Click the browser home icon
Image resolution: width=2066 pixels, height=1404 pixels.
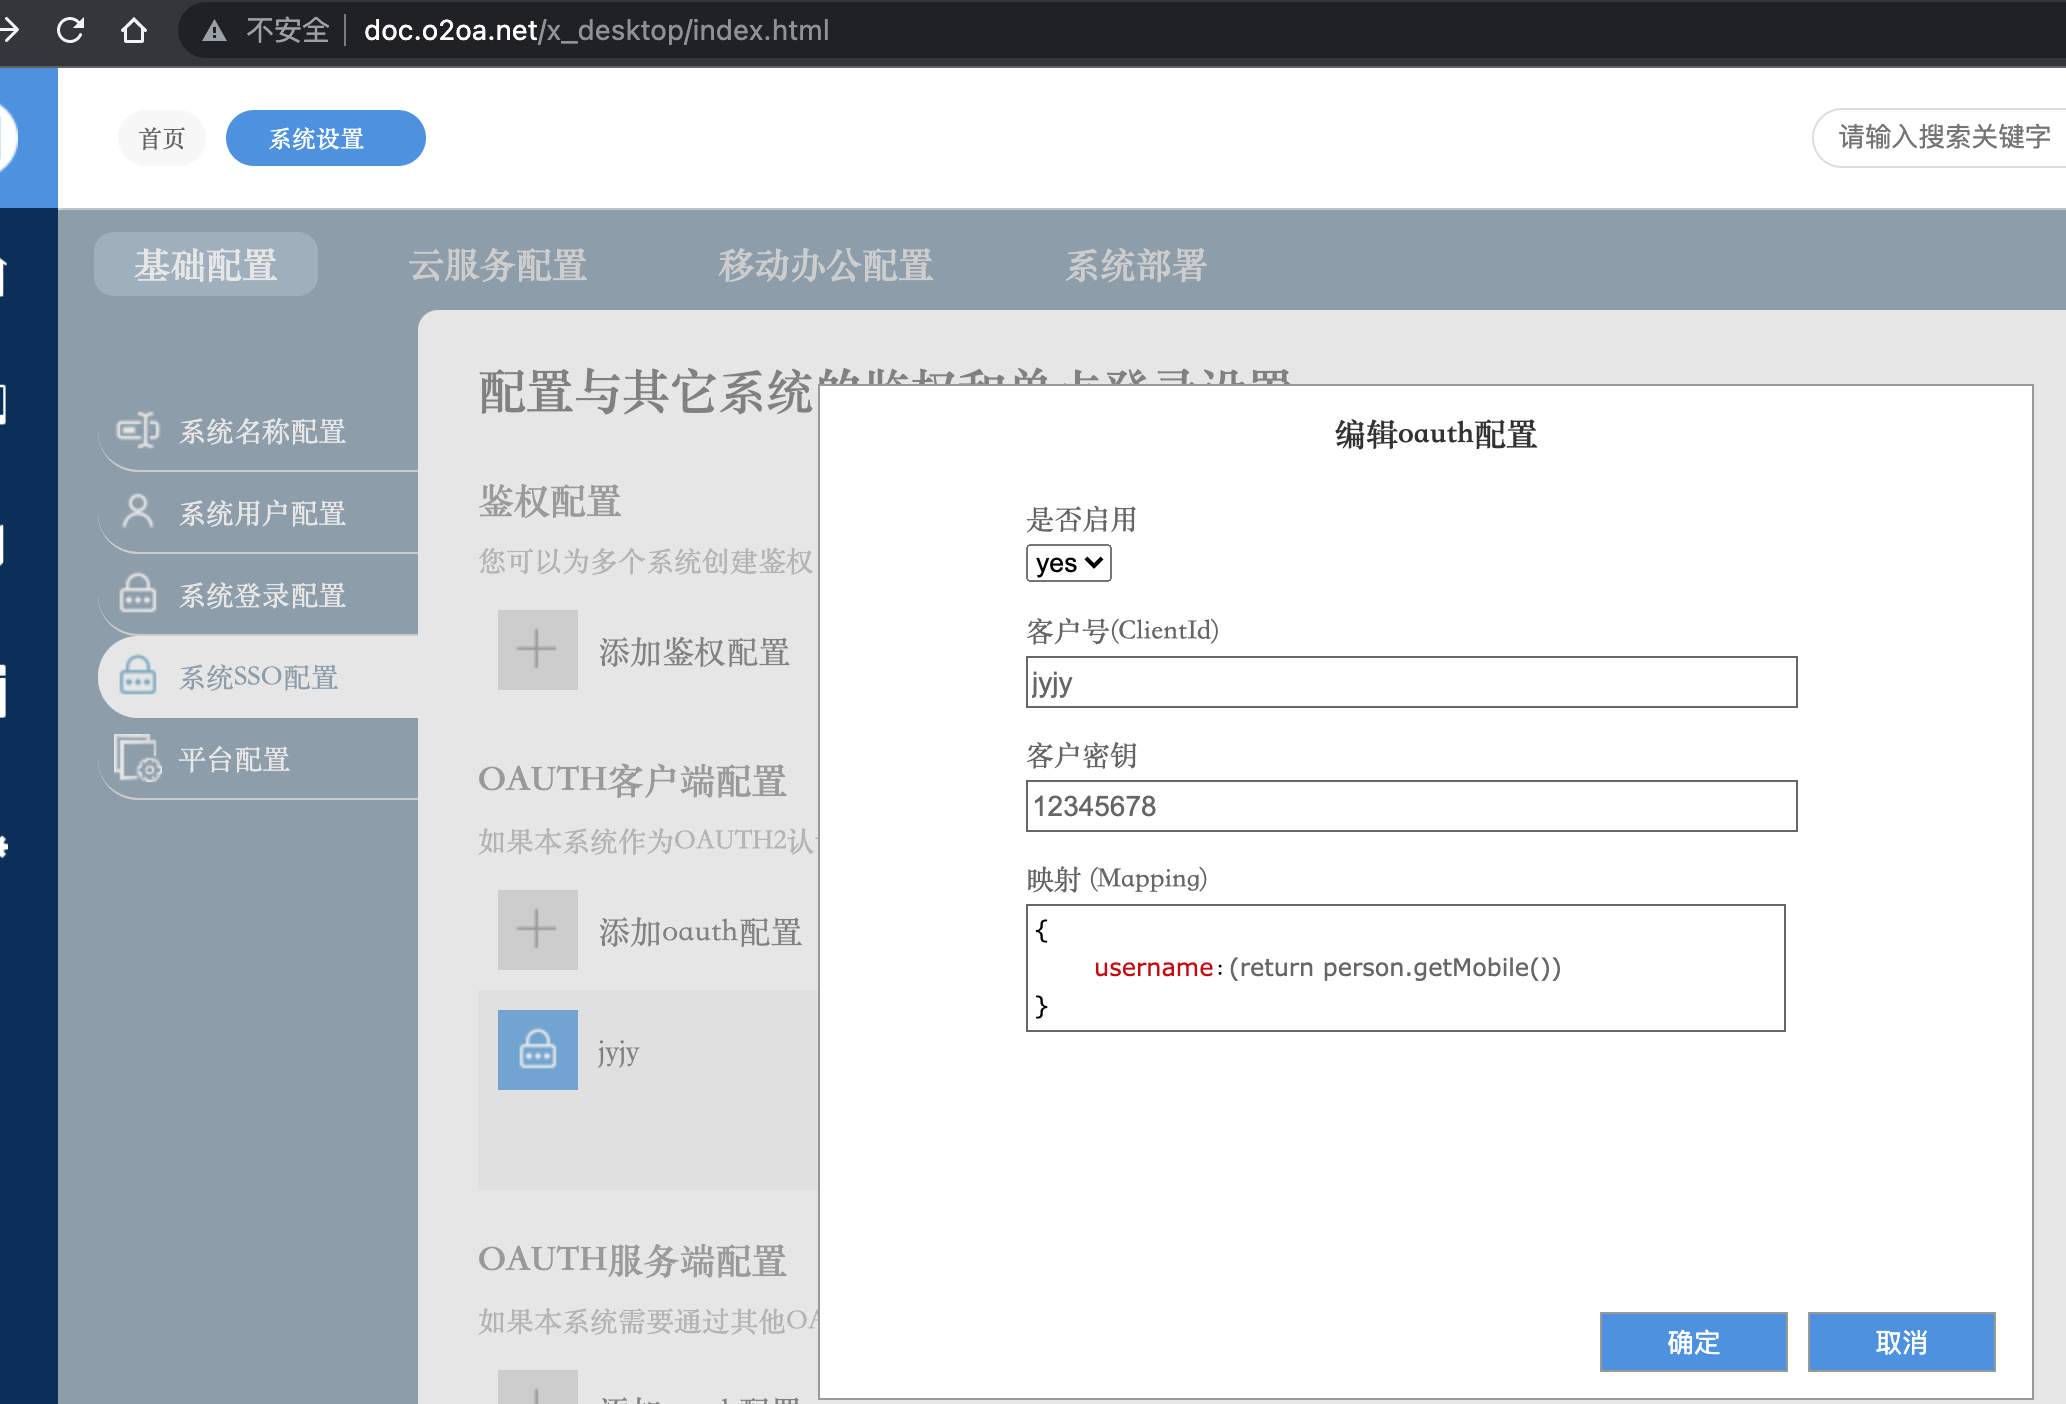click(x=134, y=30)
